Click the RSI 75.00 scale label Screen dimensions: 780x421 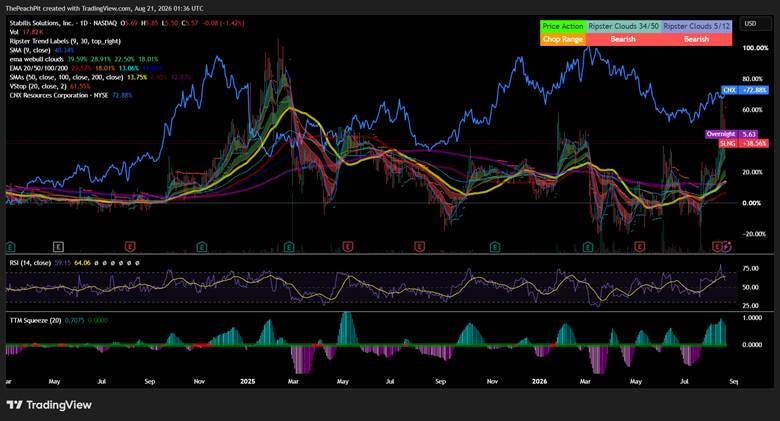click(750, 268)
